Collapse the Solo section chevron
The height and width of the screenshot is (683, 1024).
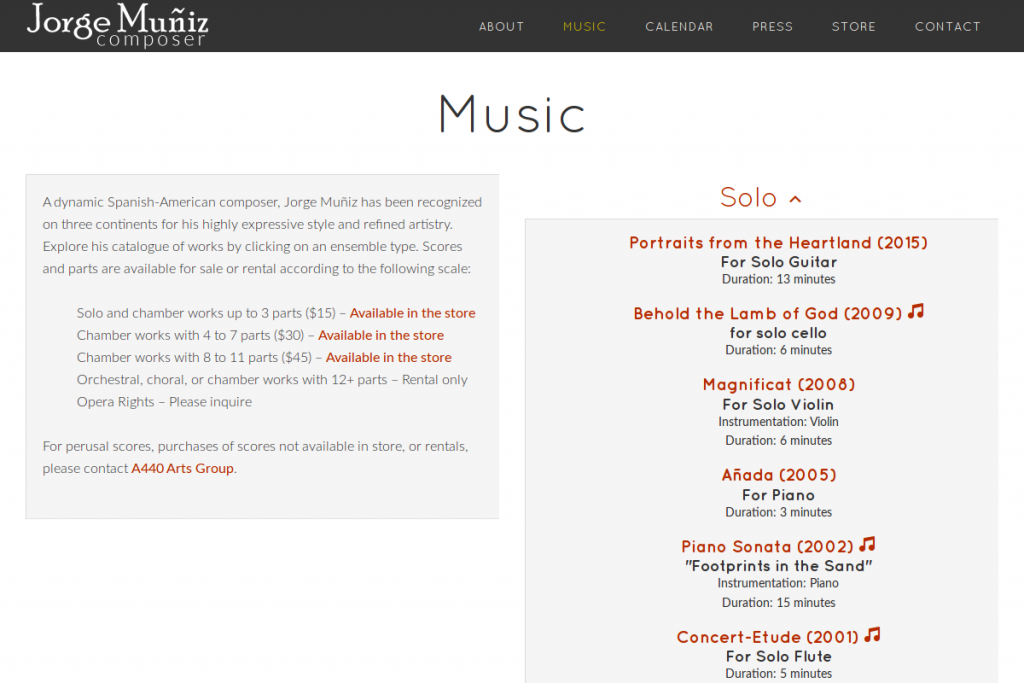point(795,199)
